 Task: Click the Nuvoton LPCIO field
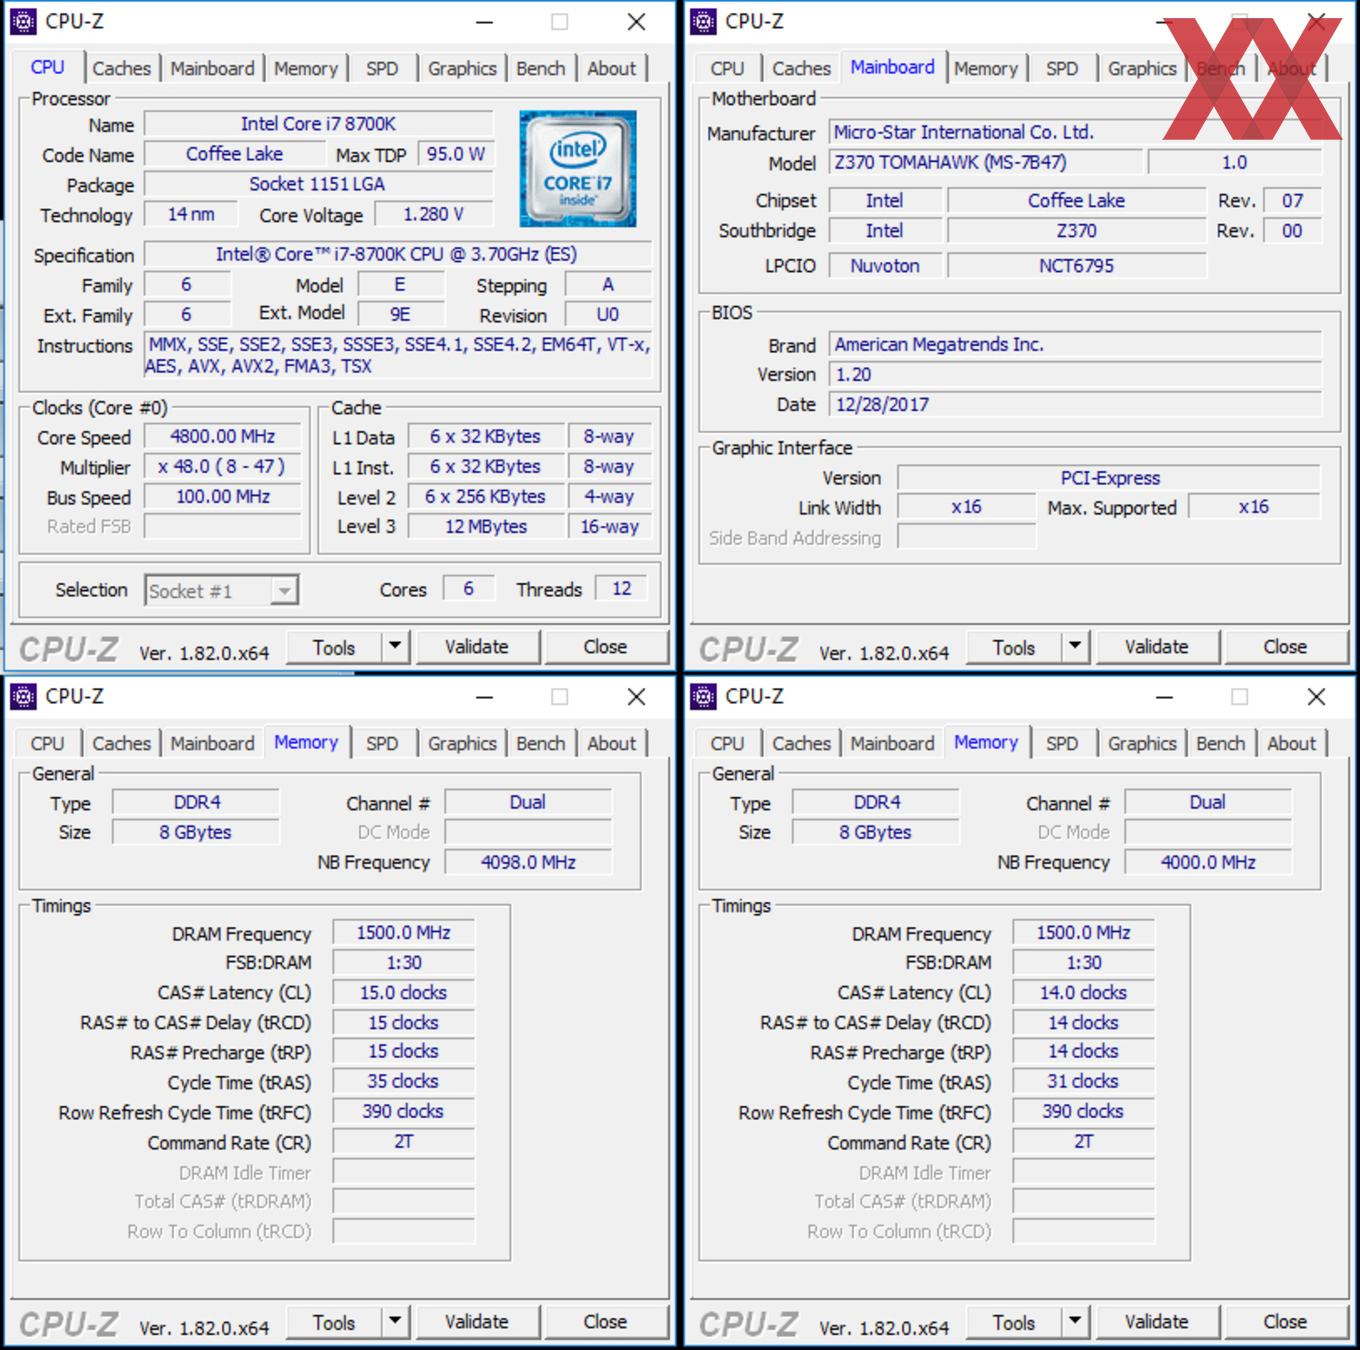(x=885, y=266)
